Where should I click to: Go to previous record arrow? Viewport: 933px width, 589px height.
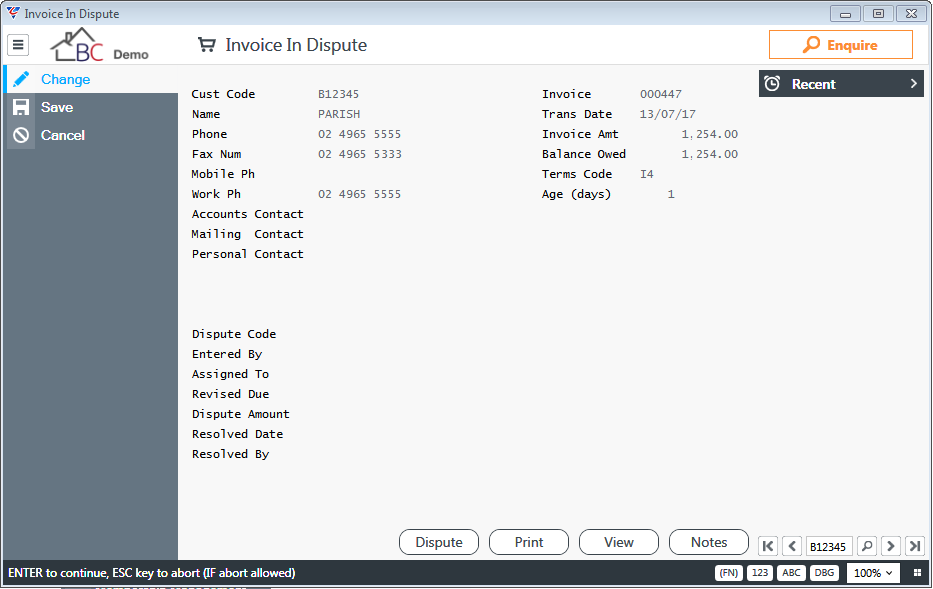tap(792, 546)
